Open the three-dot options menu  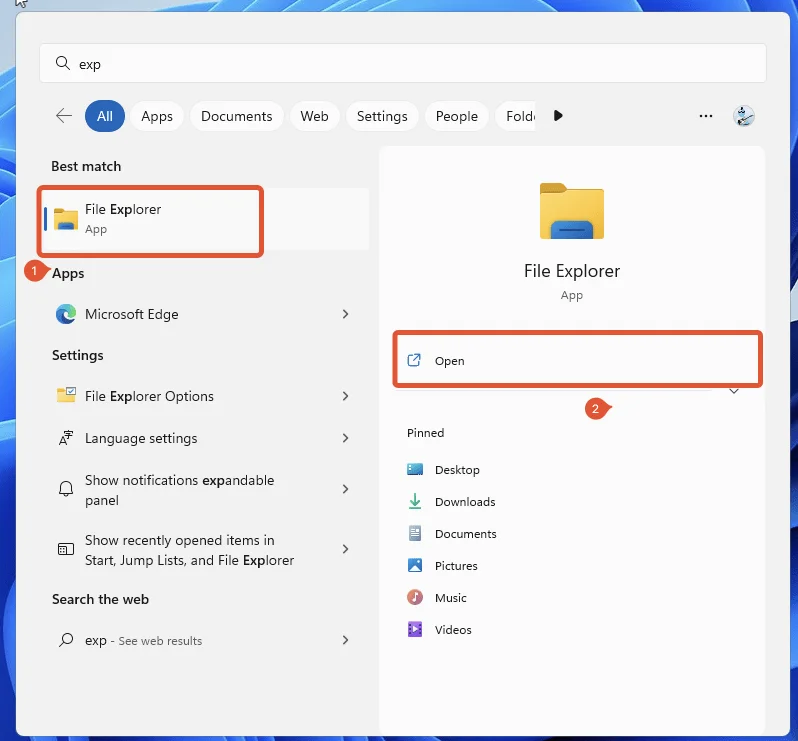(x=705, y=116)
